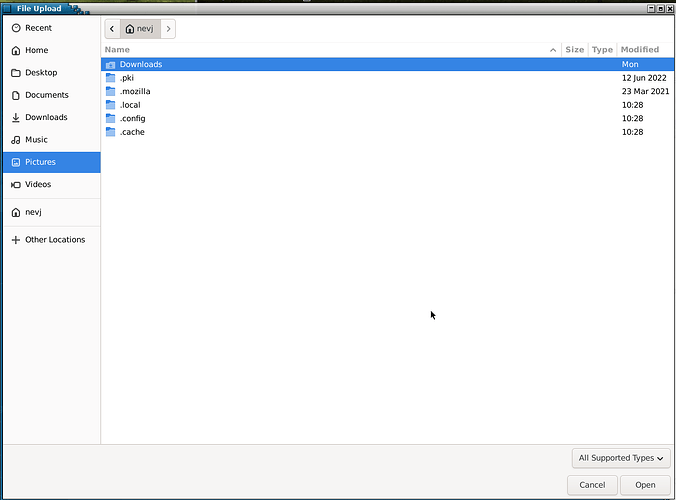
Task: Click the house icon beside Home
Action: [16, 50]
